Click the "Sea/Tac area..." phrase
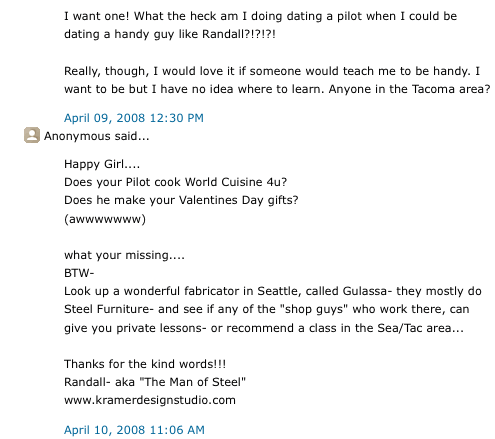Viewport: 495px width, 439px height. point(420,328)
